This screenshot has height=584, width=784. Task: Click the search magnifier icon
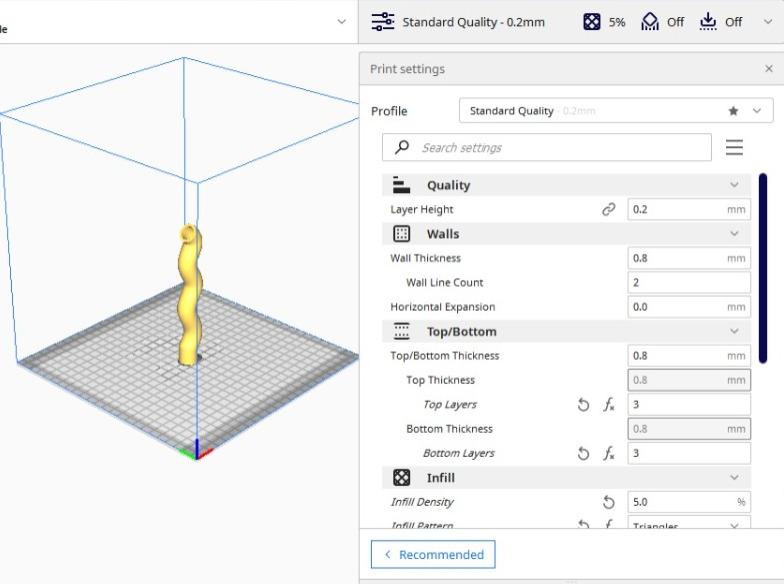tap(402, 147)
